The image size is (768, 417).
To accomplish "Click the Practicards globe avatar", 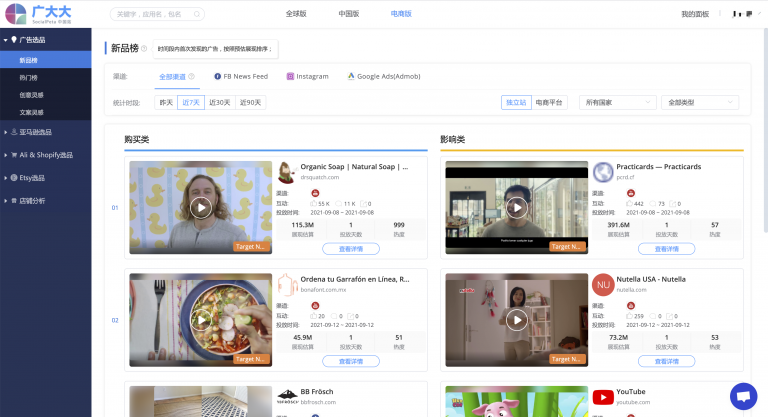I will [x=603, y=172].
